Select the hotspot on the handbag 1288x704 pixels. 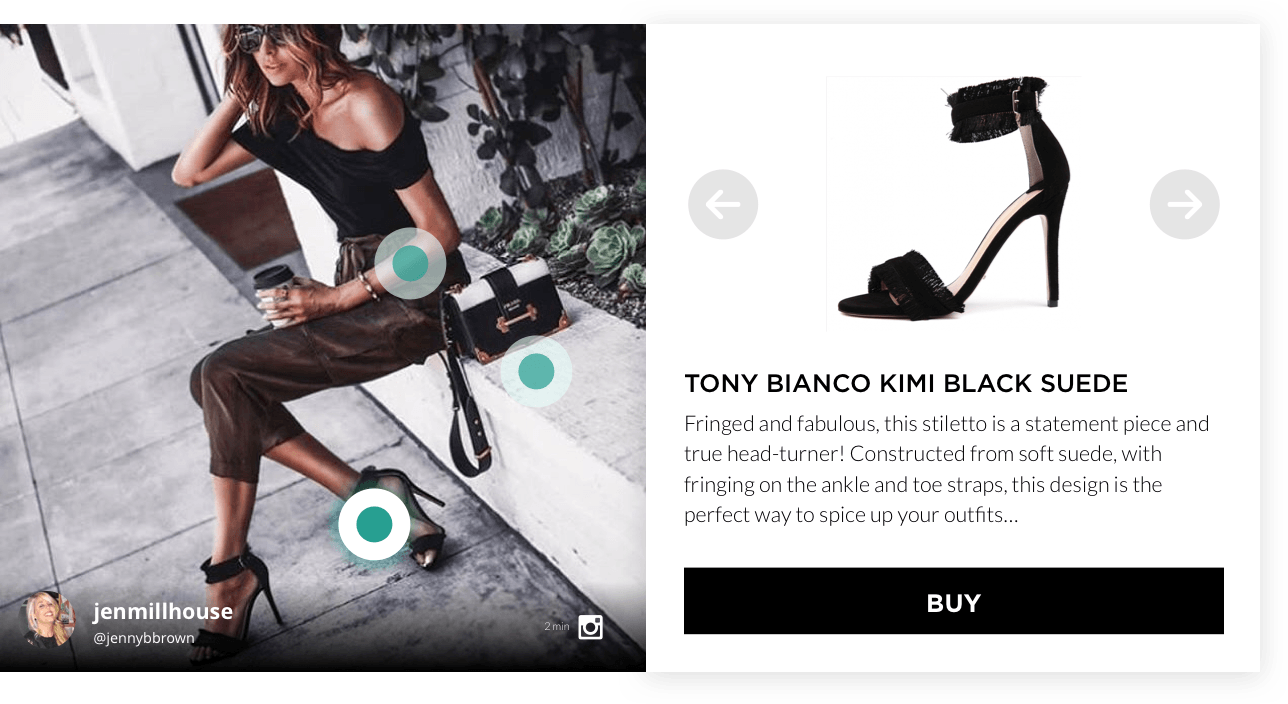[536, 371]
